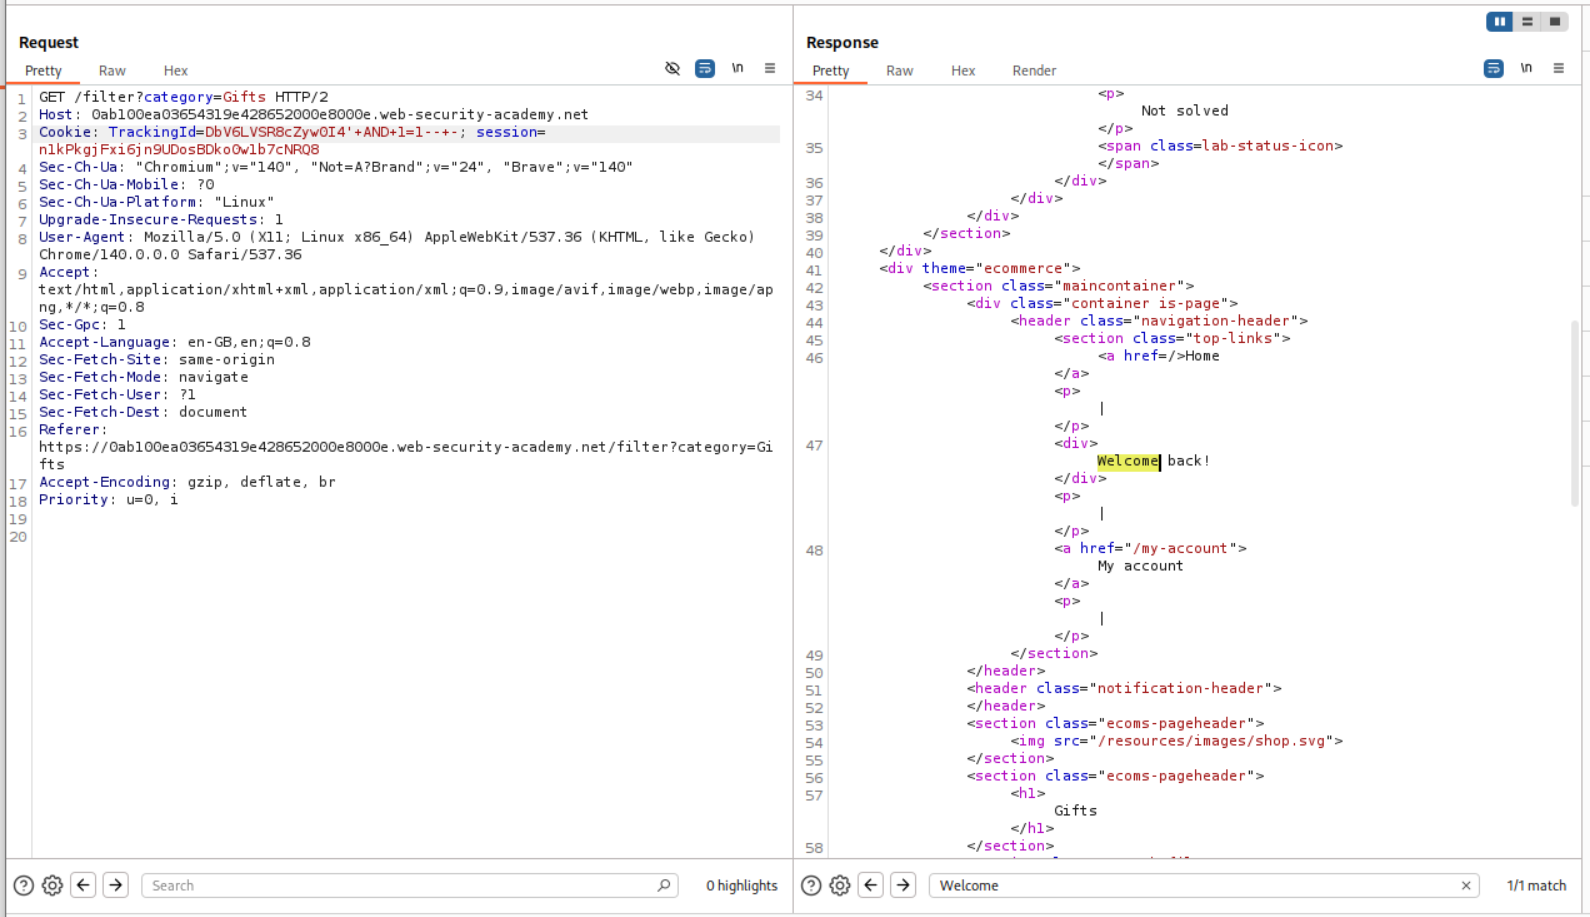Toggle word wrap icon in Response panel

[1493, 68]
